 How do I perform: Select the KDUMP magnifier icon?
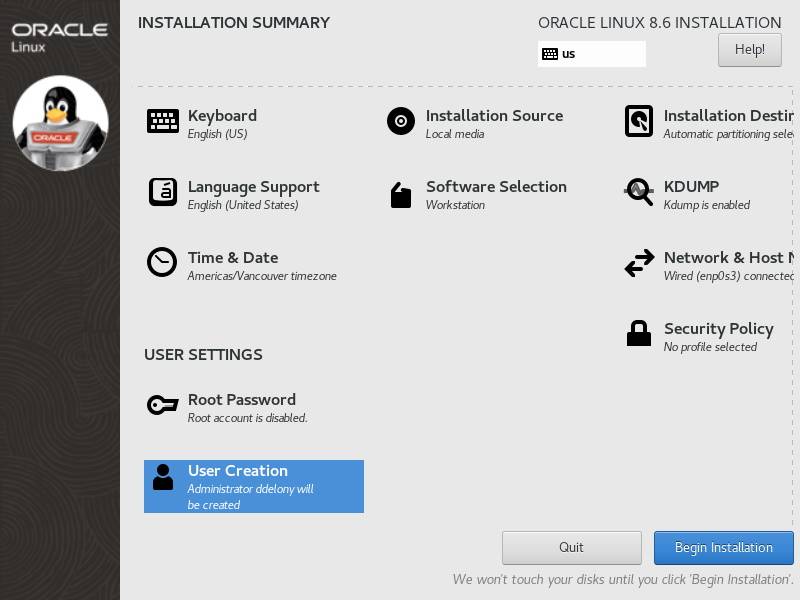click(638, 192)
